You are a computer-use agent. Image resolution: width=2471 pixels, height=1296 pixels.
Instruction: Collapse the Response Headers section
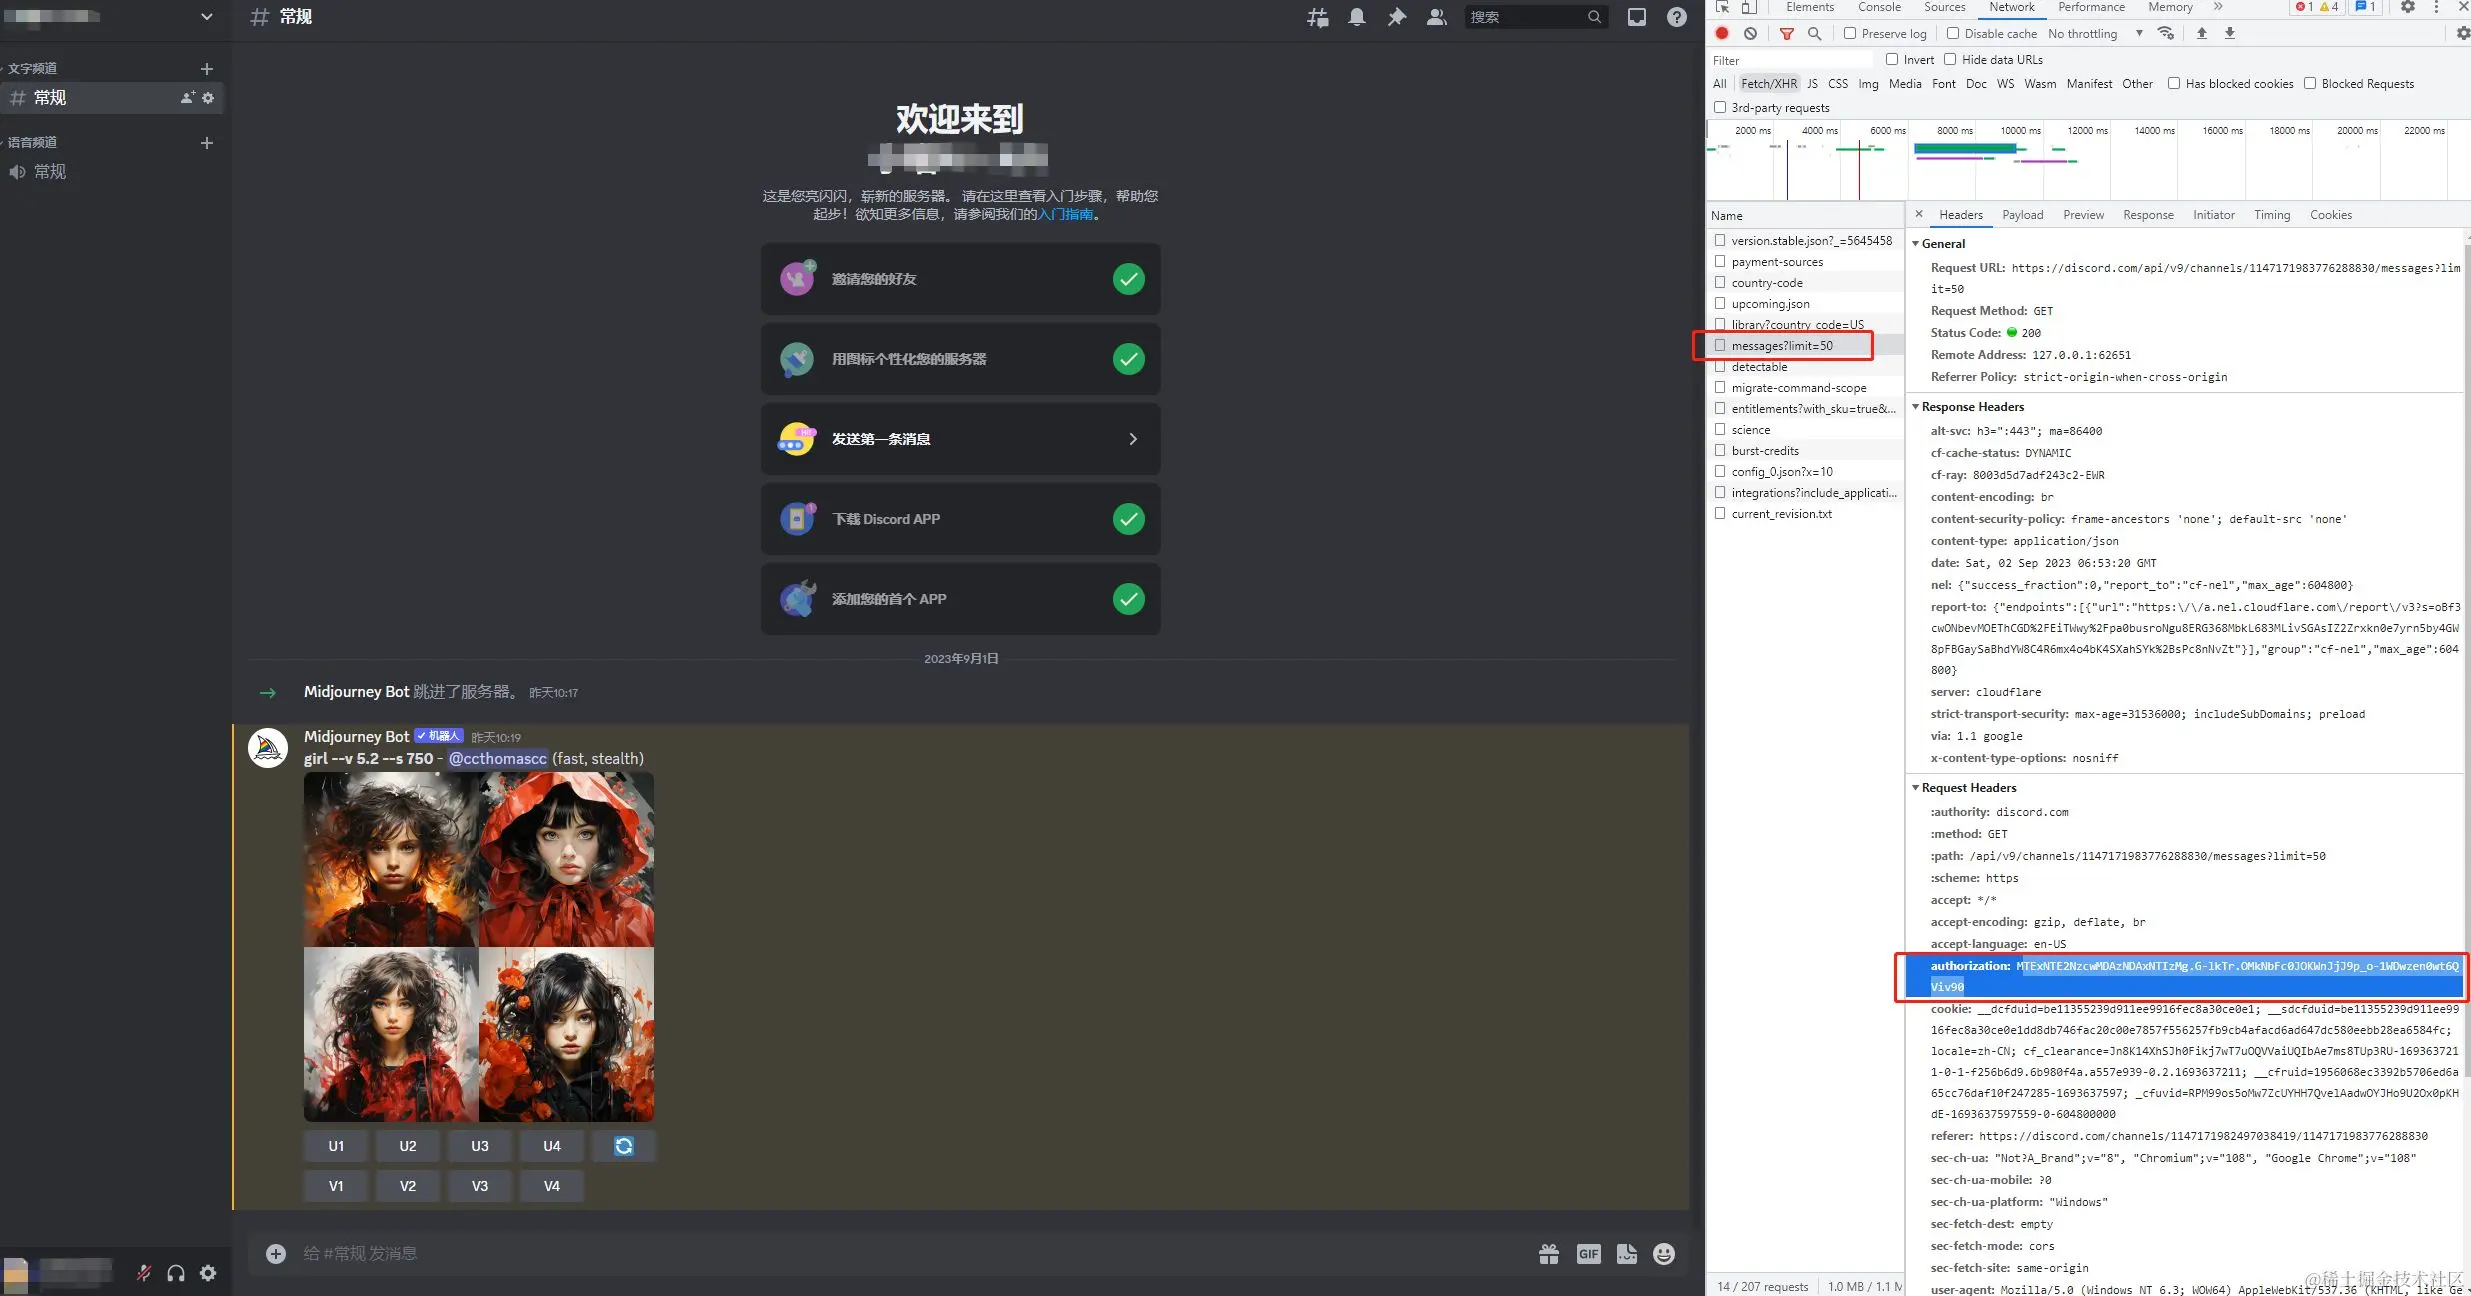coord(1916,407)
